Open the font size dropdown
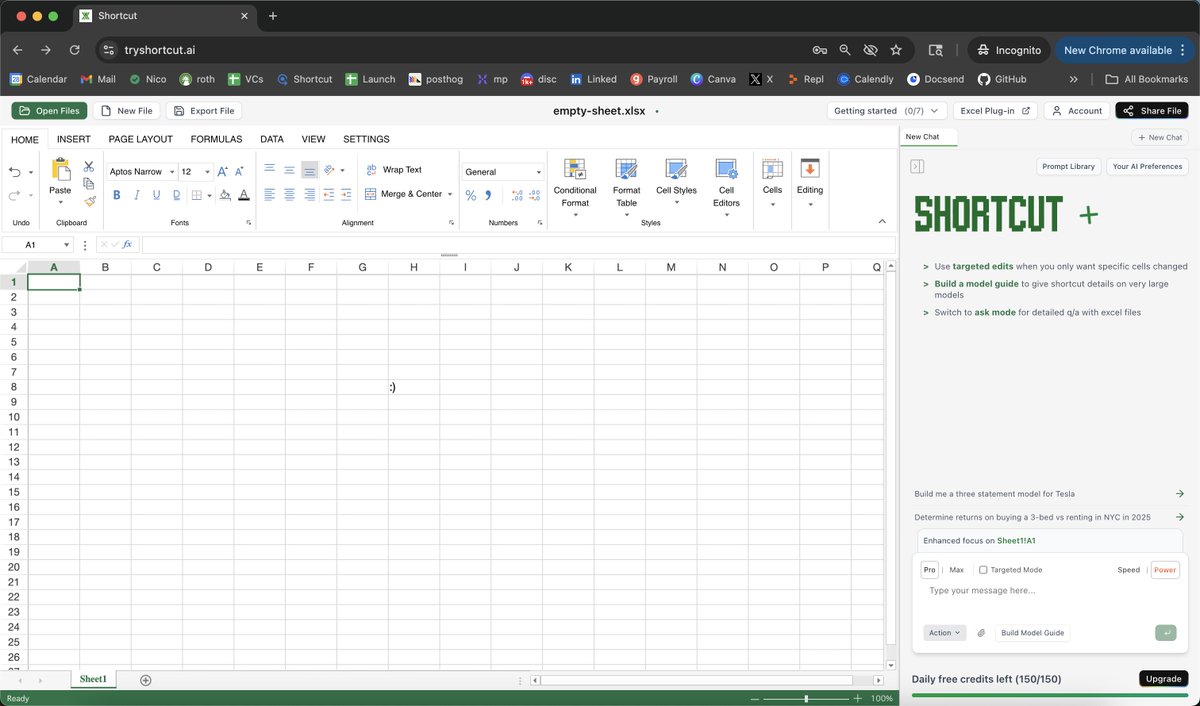Screen dimensions: 1200x706 point(207,172)
